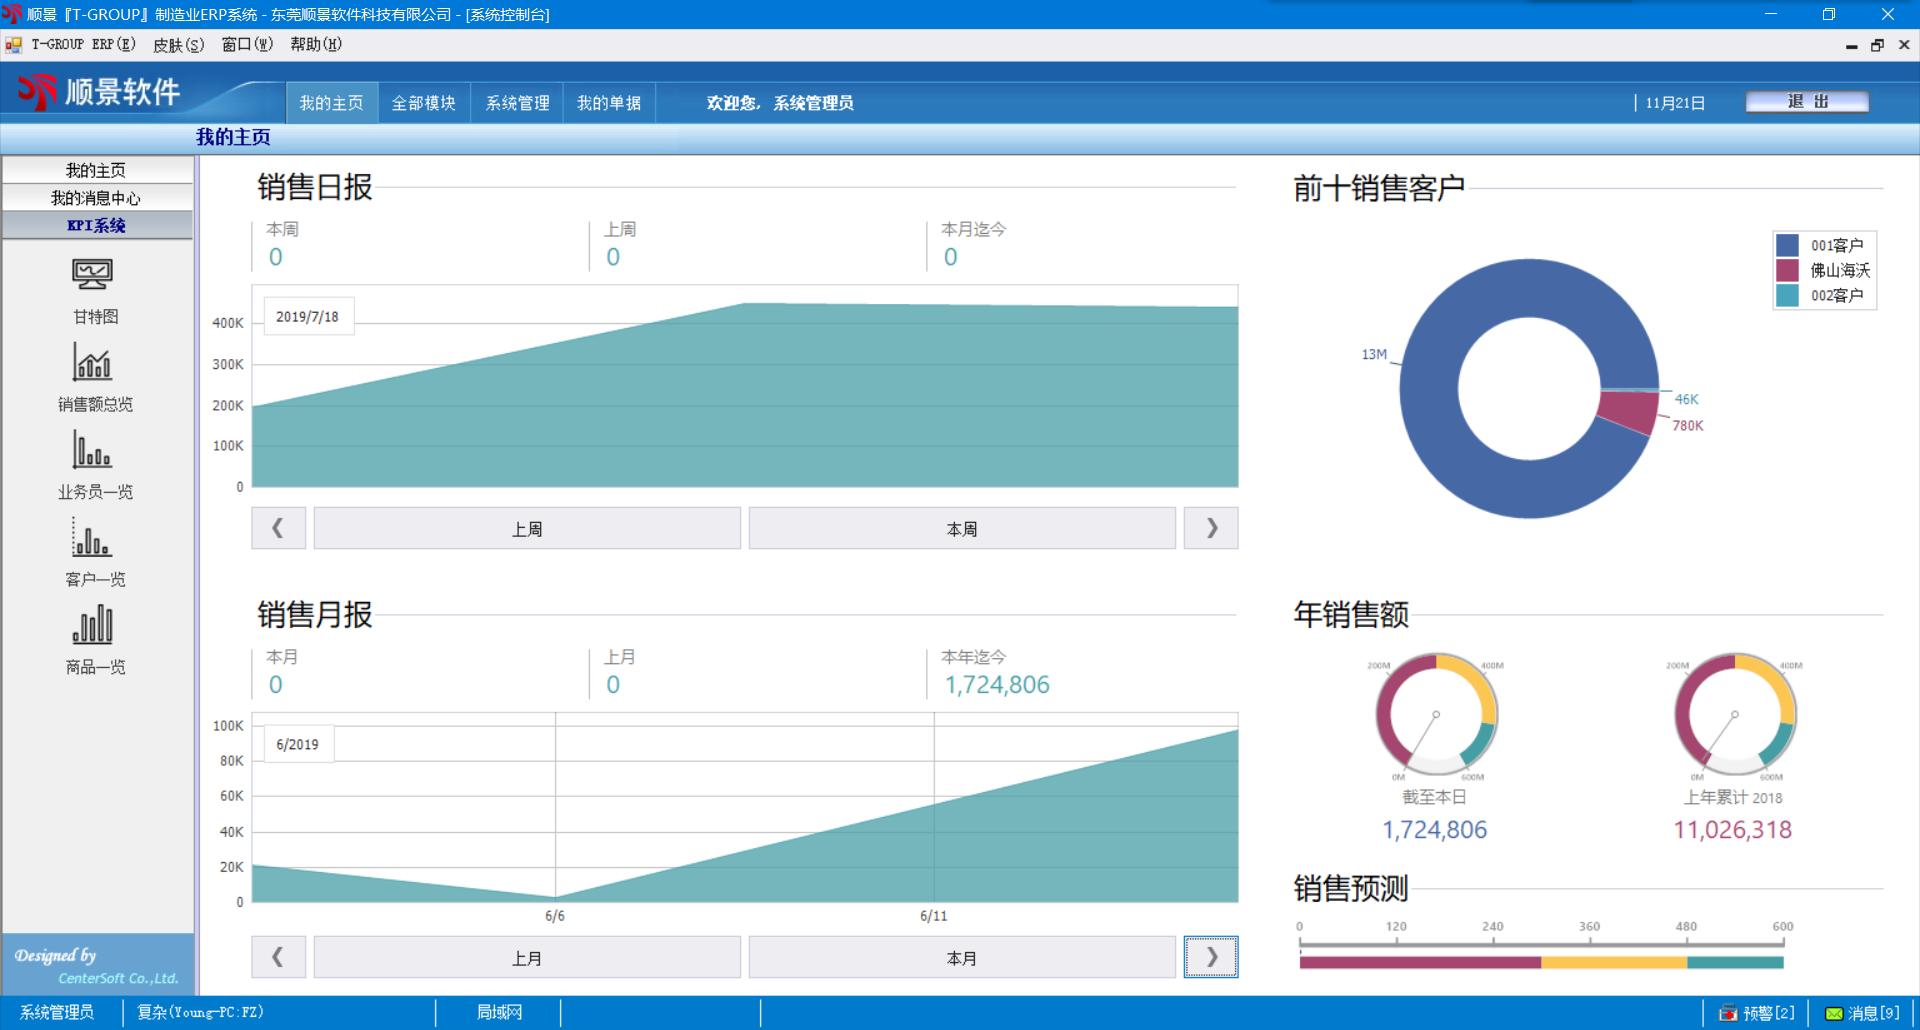The height and width of the screenshot is (1030, 1920).
Task: Click the 预警 alert icon in status bar
Action: (x=1728, y=1013)
